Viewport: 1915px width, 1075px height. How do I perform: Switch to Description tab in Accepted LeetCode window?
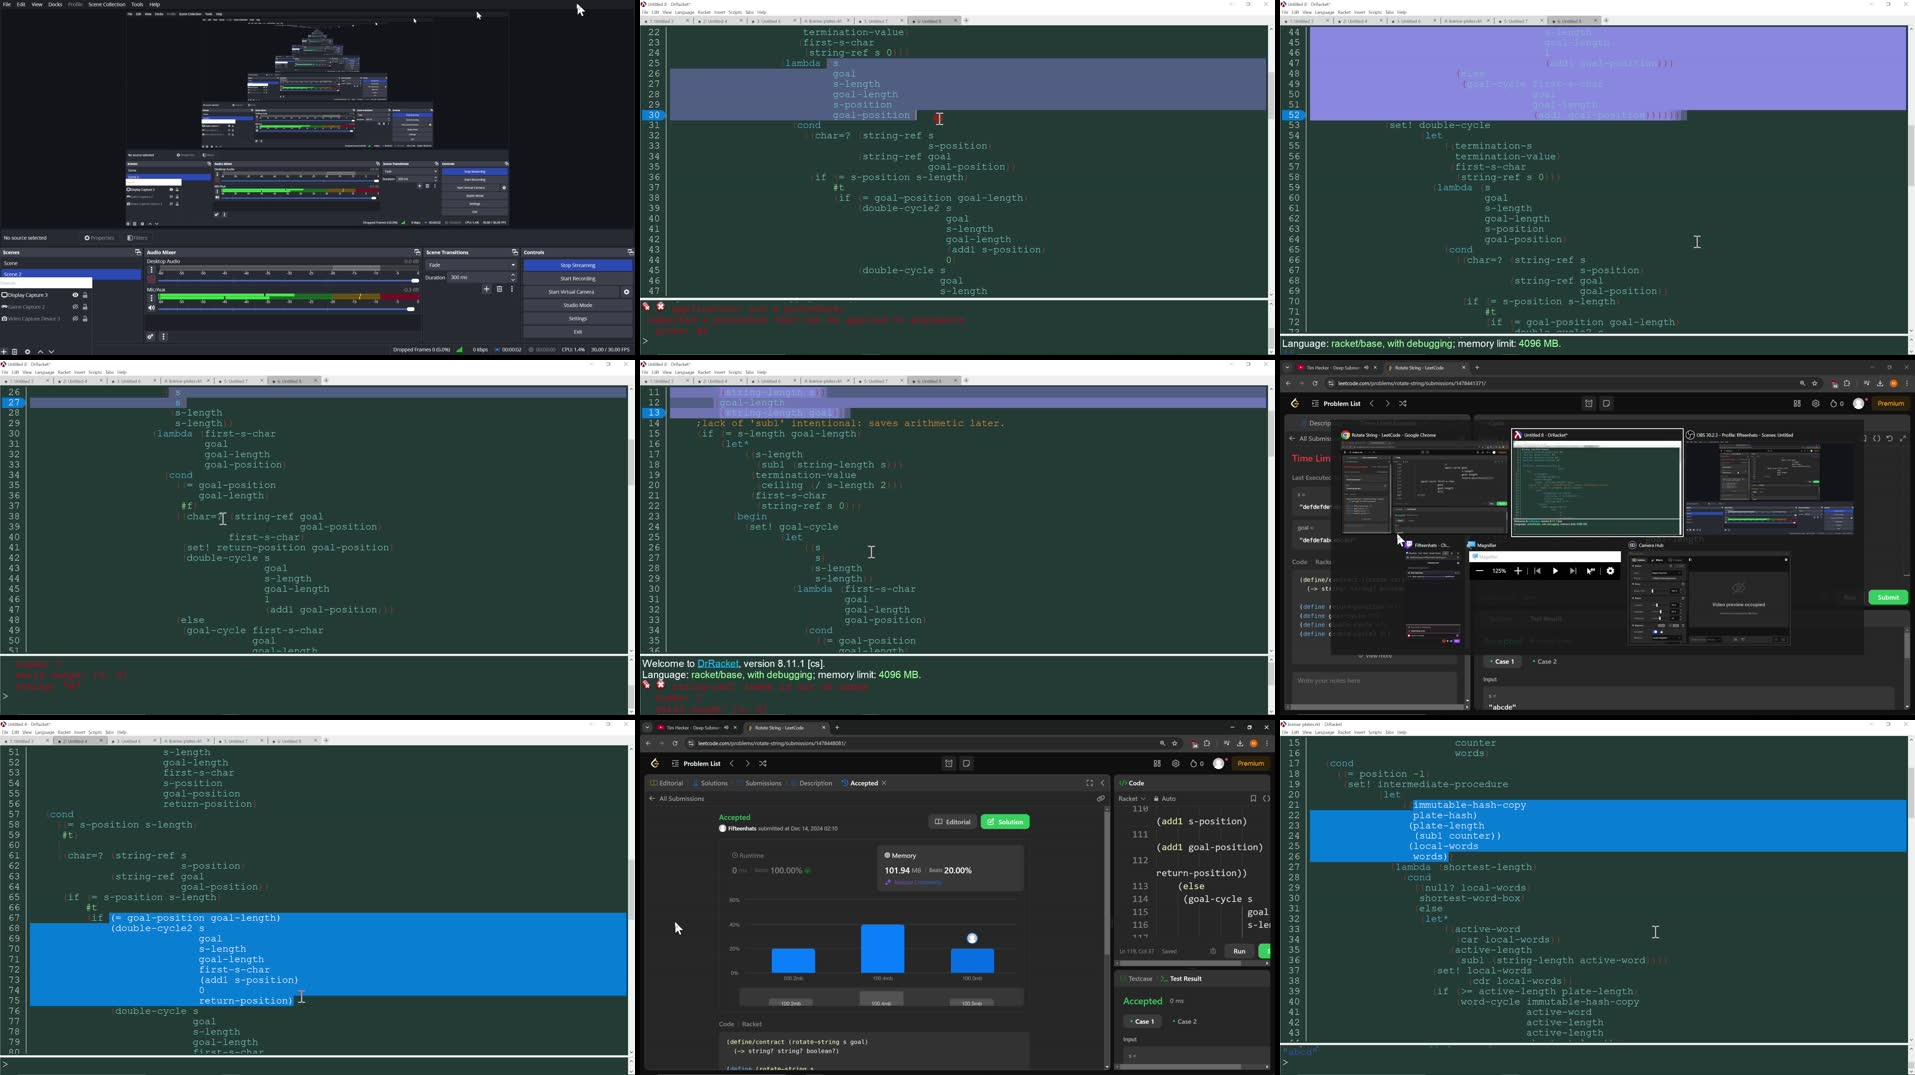coord(812,783)
